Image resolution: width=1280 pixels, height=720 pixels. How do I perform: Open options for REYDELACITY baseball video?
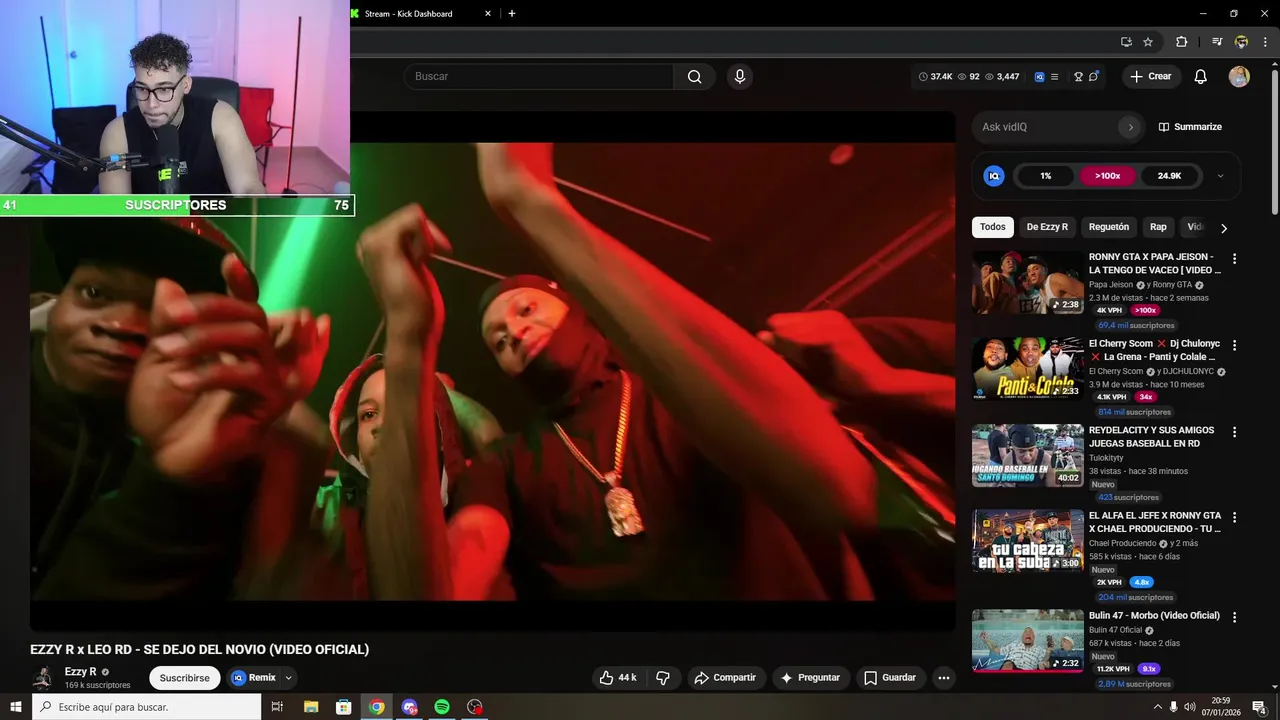[x=1234, y=432]
